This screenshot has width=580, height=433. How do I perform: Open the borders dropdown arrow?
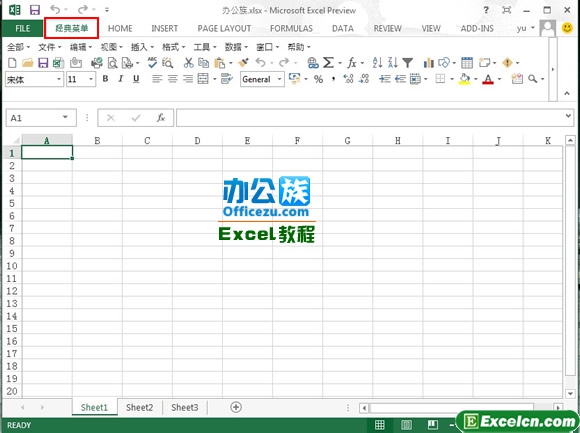pos(452,79)
